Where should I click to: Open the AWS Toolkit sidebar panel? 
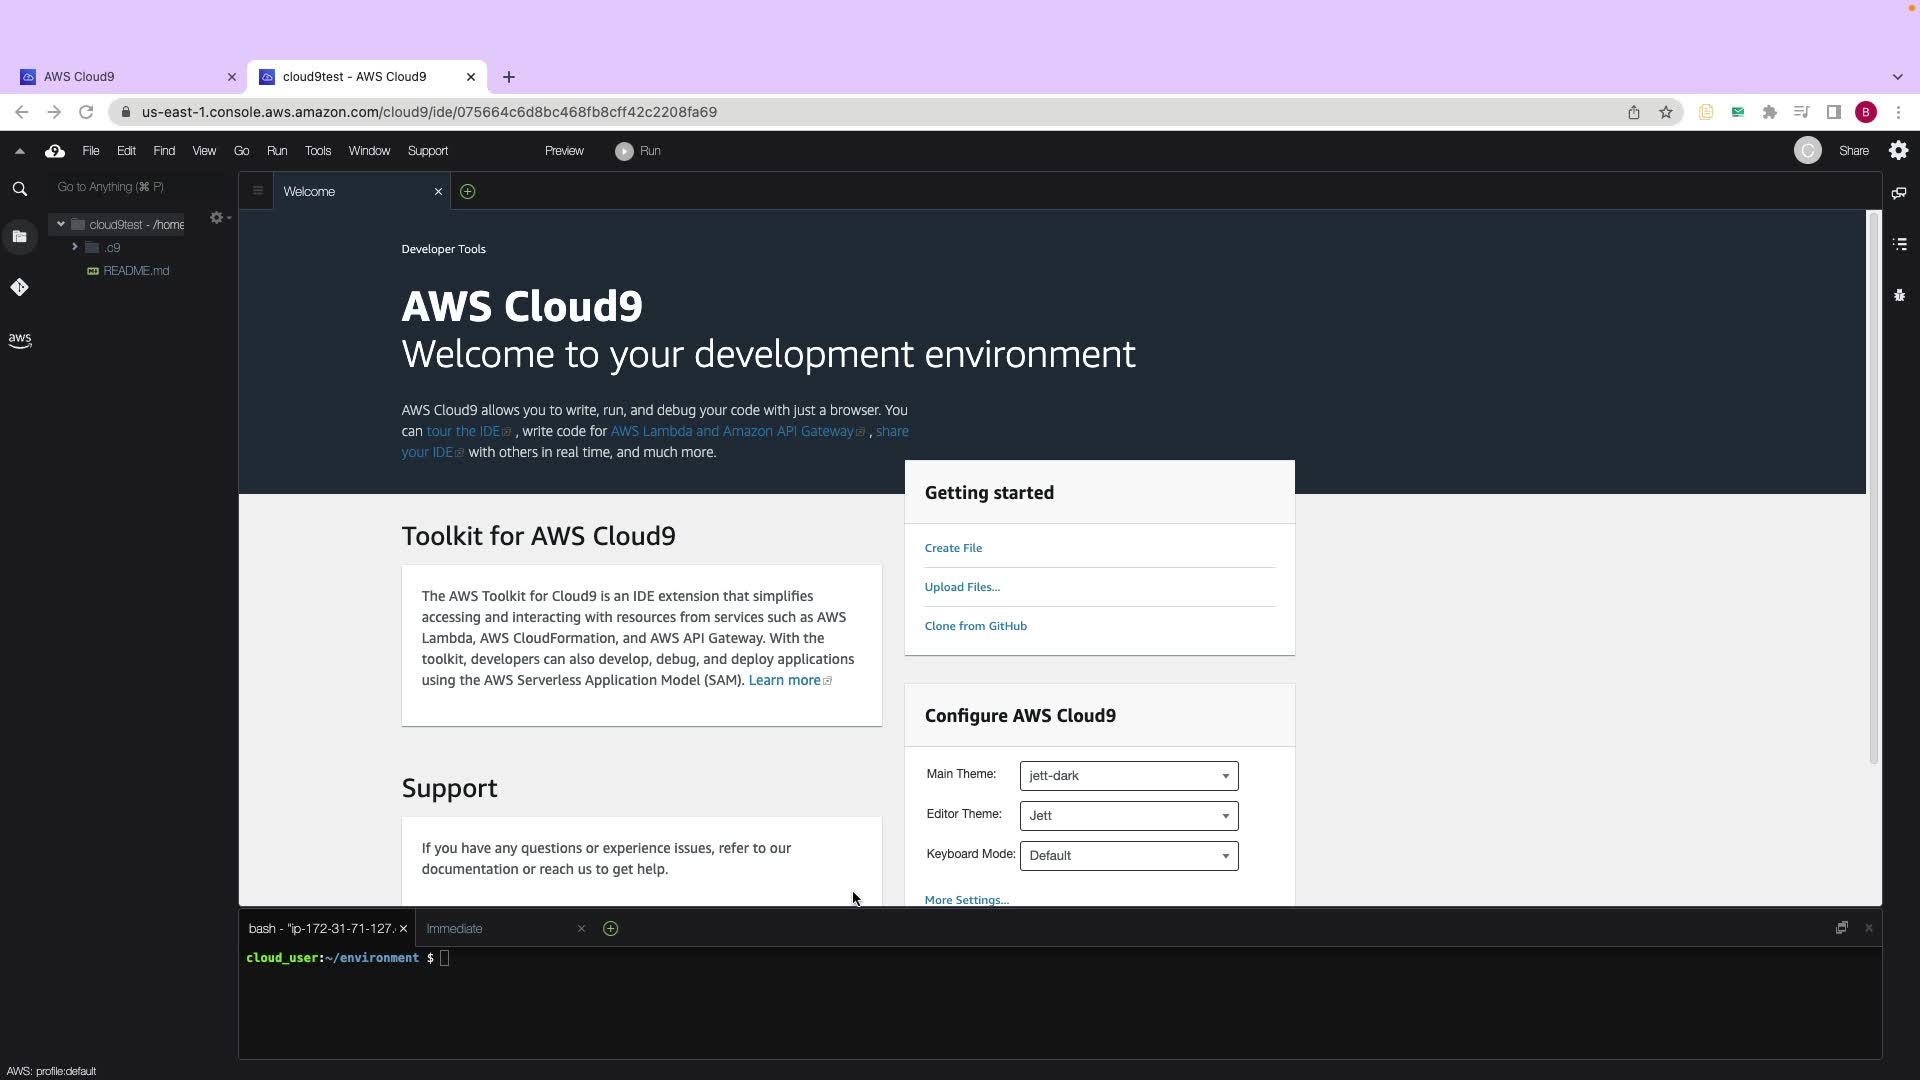[x=19, y=340]
